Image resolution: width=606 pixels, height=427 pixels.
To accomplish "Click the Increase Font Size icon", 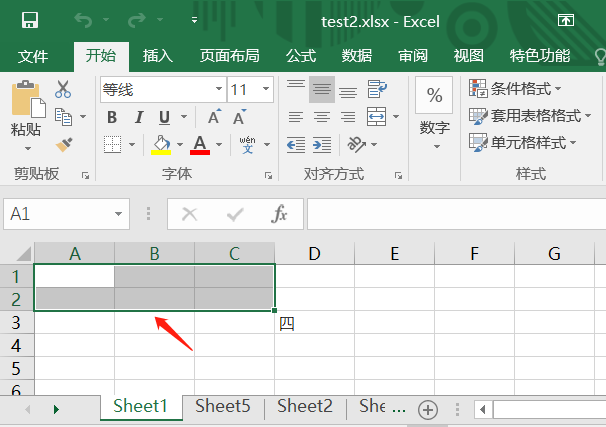I will (x=215, y=117).
